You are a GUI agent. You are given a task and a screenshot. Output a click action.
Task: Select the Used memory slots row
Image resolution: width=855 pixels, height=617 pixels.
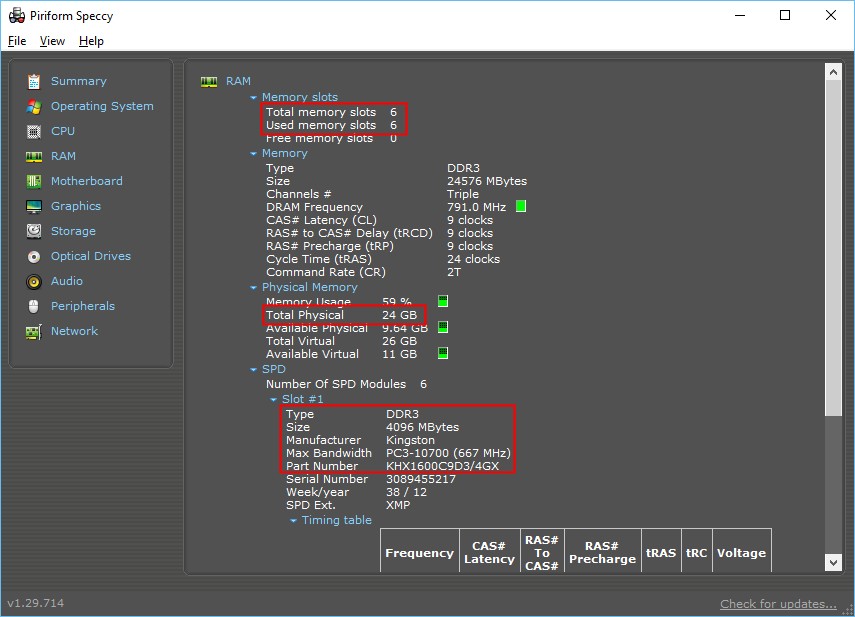332,125
